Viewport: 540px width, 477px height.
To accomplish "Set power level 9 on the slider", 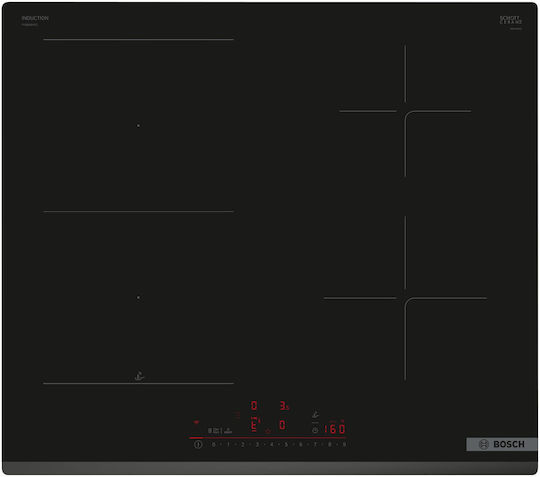I will [344, 444].
